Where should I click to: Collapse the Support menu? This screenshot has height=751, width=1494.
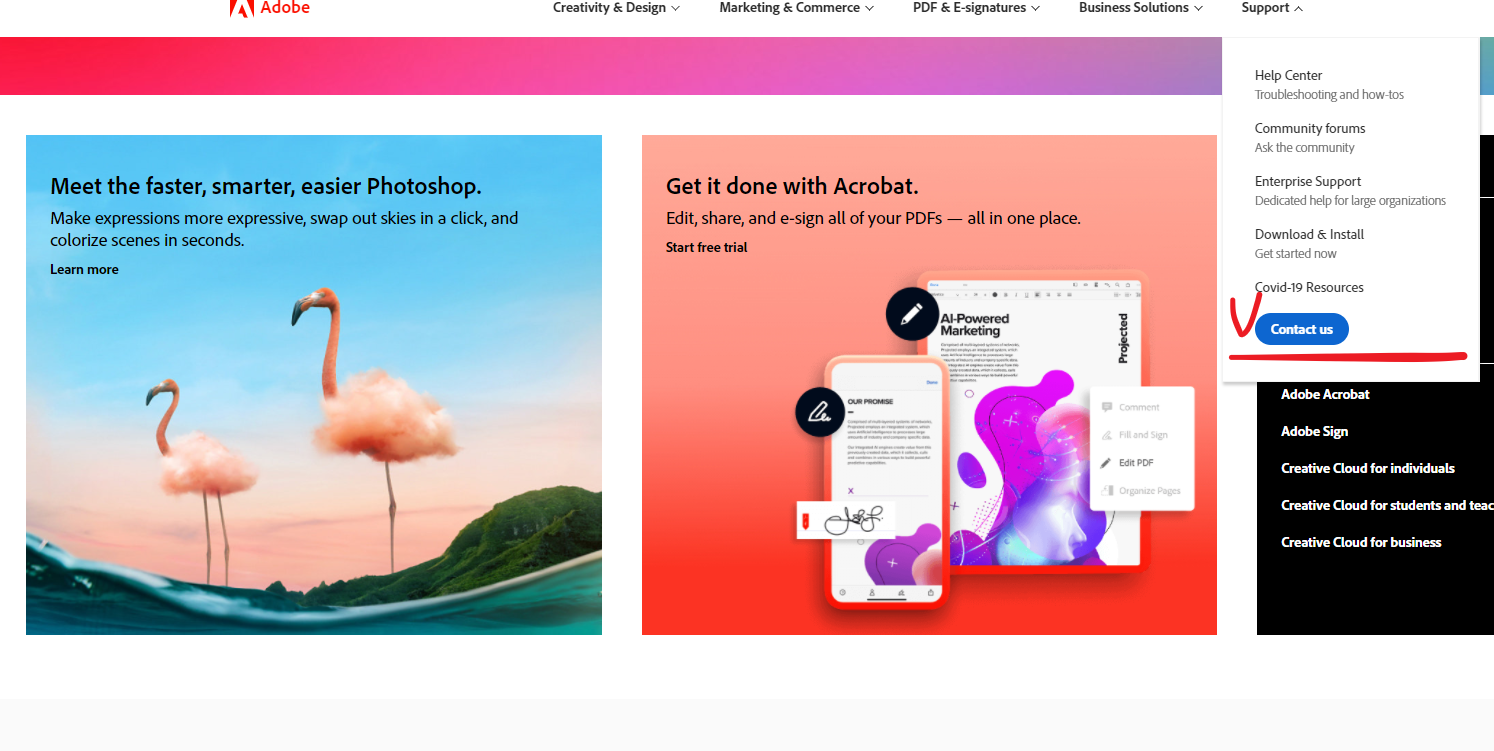[1272, 8]
